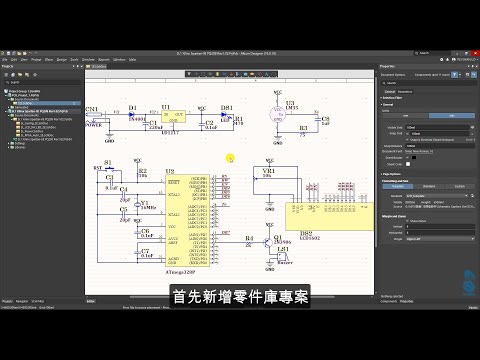The height and width of the screenshot is (360, 480).
Task: Click the white Sheet Color swatch
Action: (x=408, y=164)
